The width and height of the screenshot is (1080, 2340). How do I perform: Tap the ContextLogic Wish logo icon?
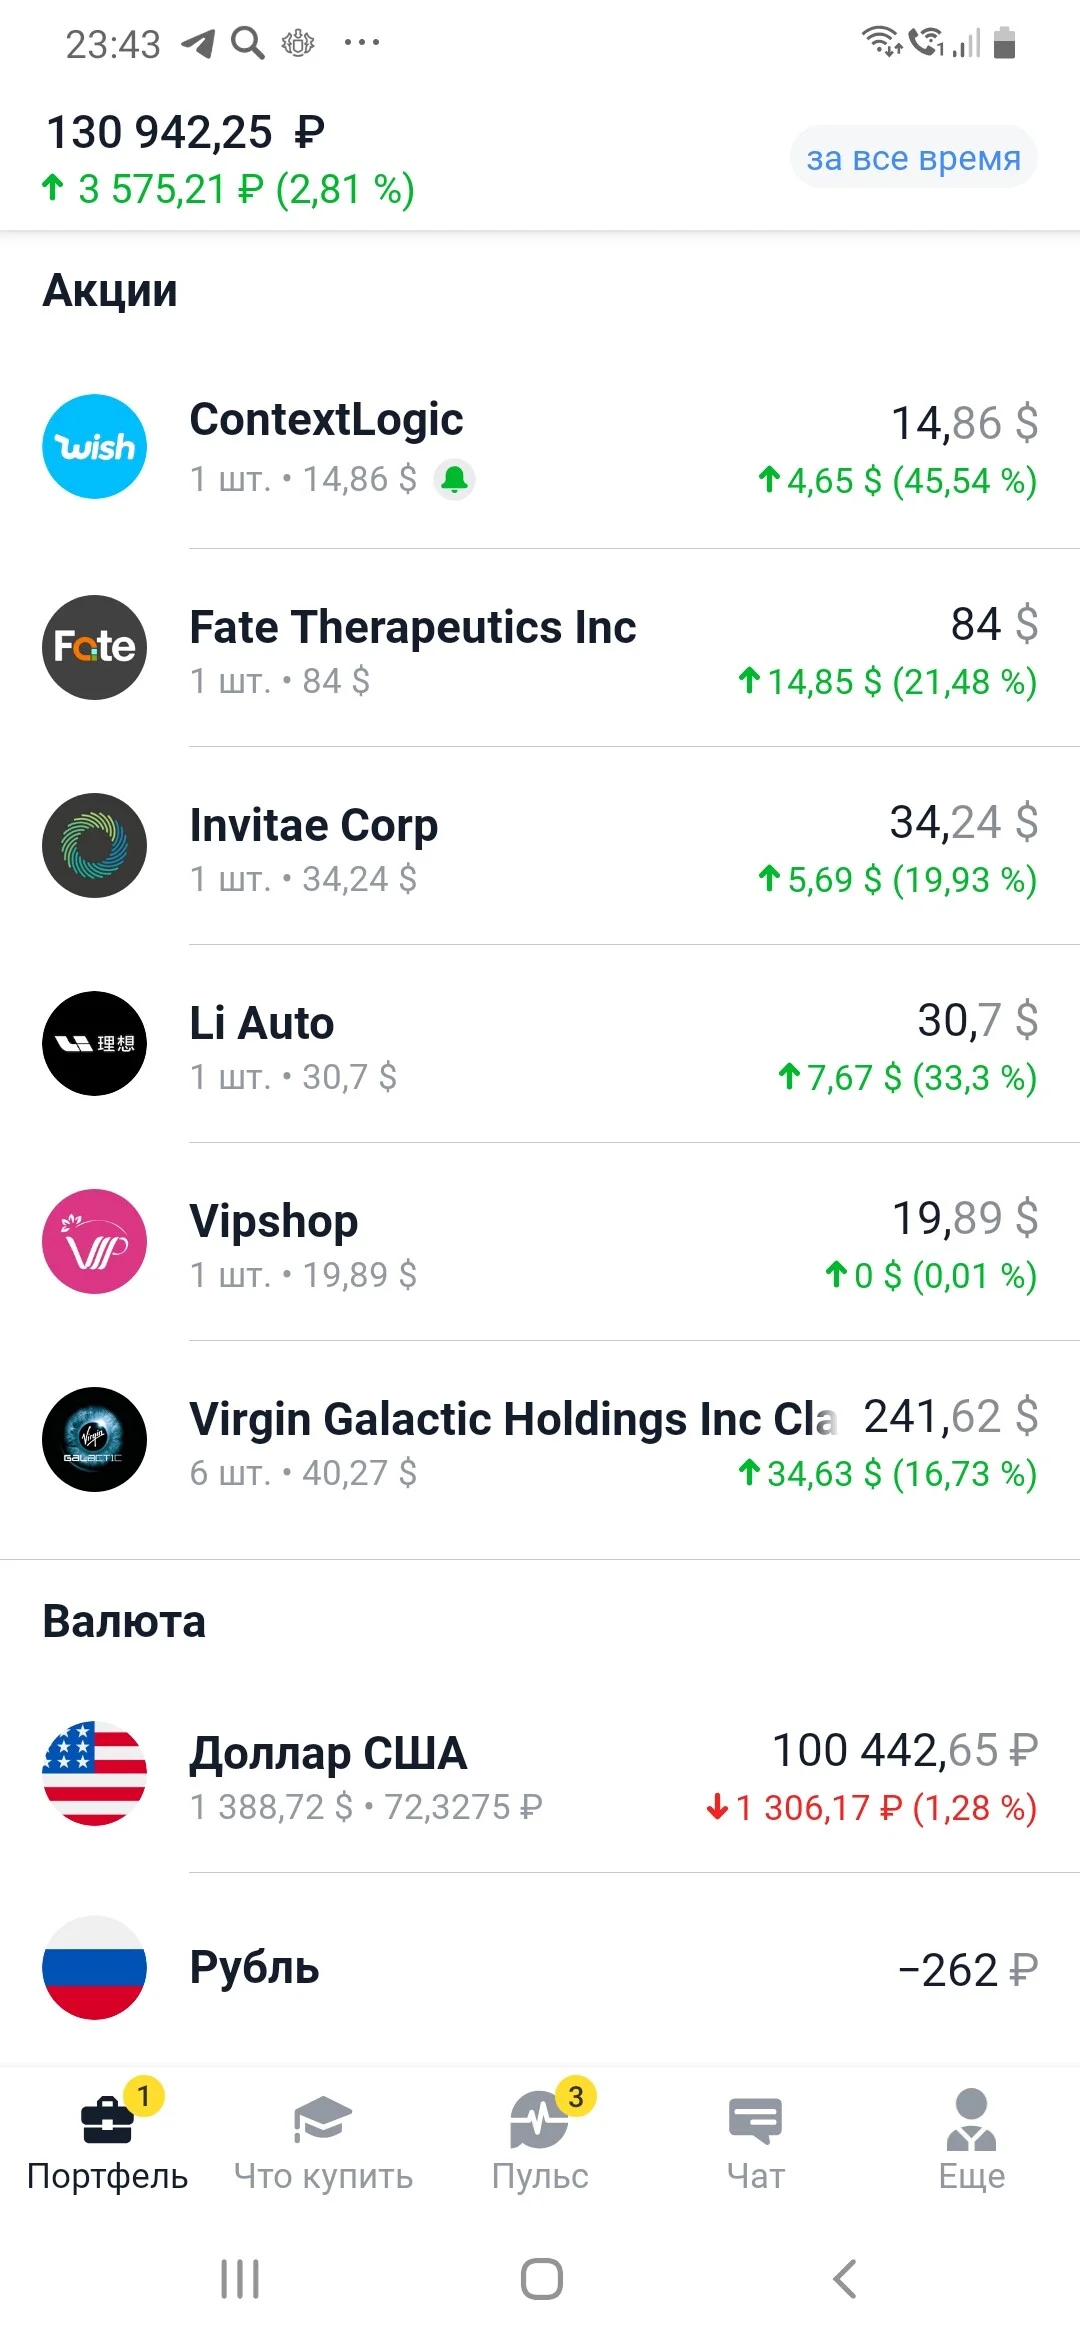pyautogui.click(x=95, y=447)
